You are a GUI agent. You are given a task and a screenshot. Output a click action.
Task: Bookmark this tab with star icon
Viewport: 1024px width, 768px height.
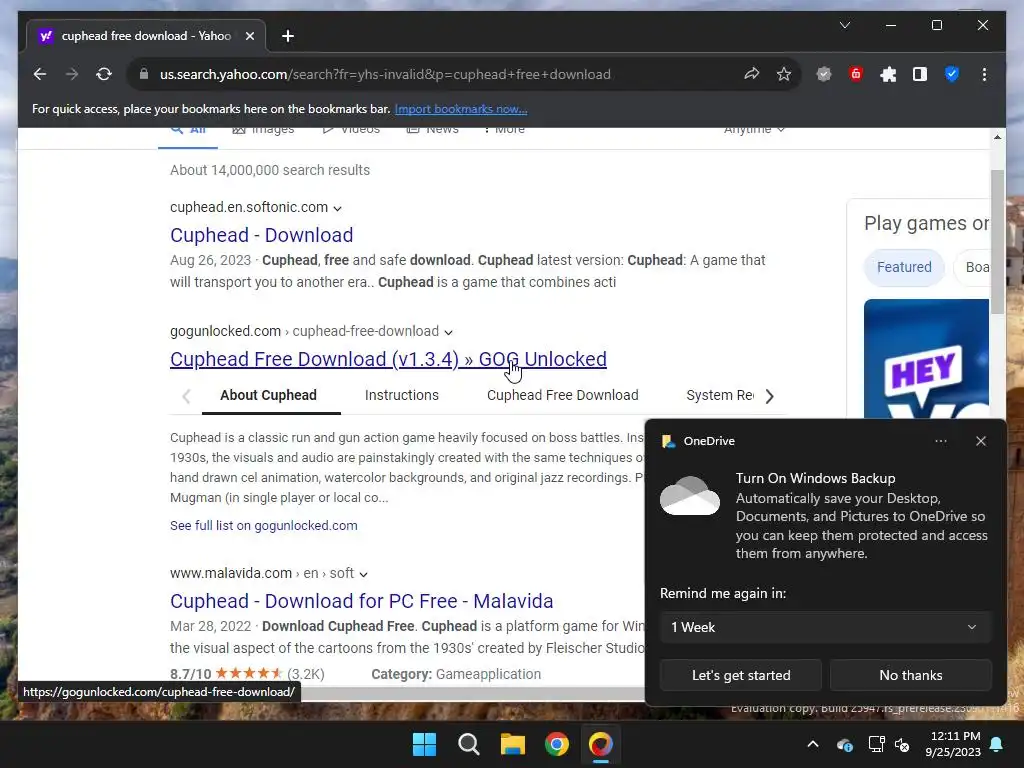(784, 74)
